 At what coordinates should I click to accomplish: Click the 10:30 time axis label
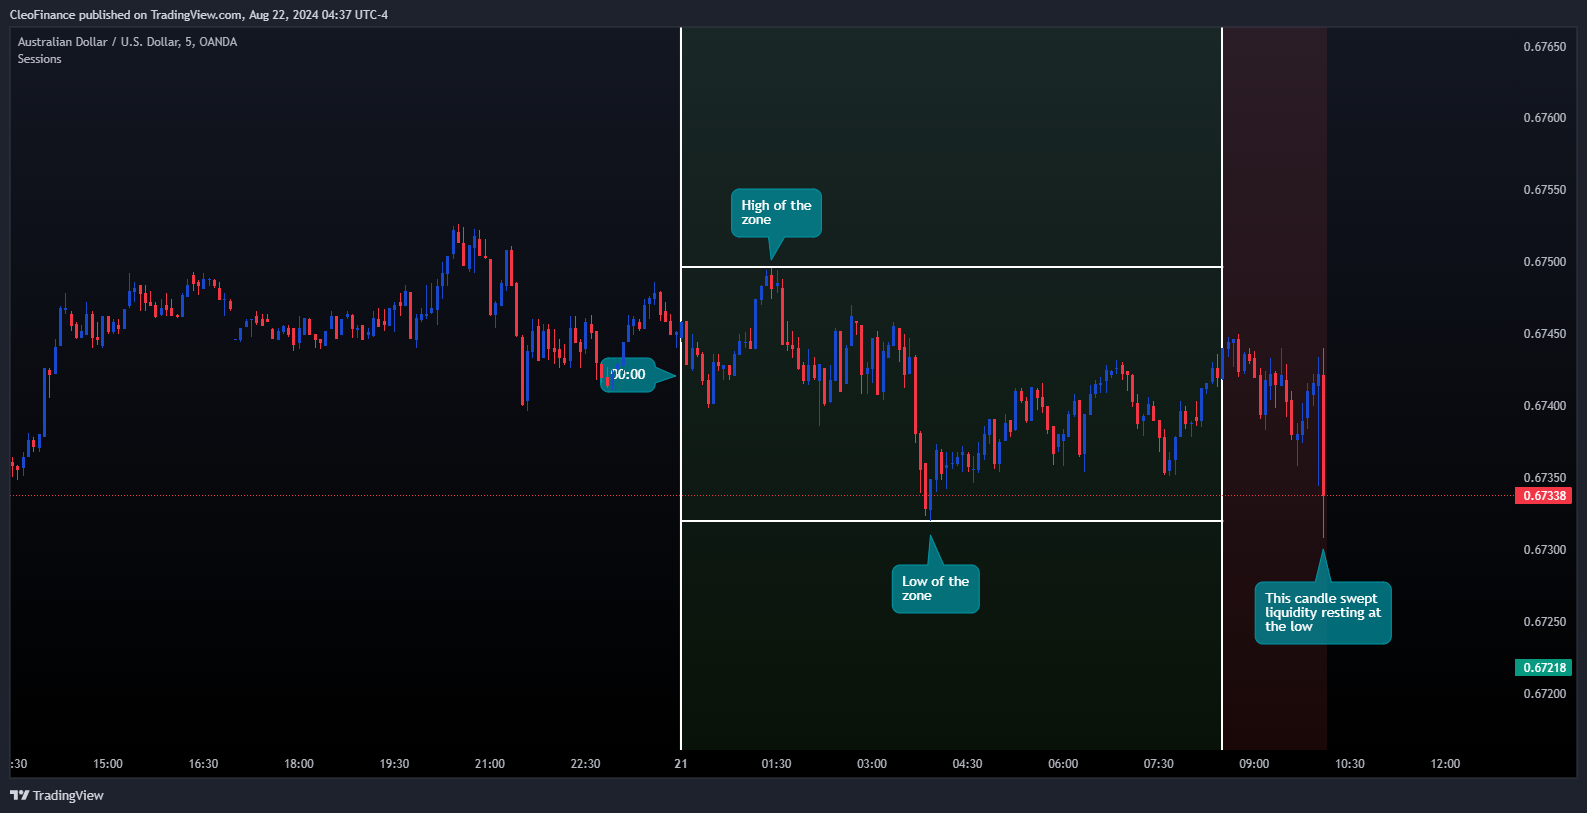(x=1350, y=764)
